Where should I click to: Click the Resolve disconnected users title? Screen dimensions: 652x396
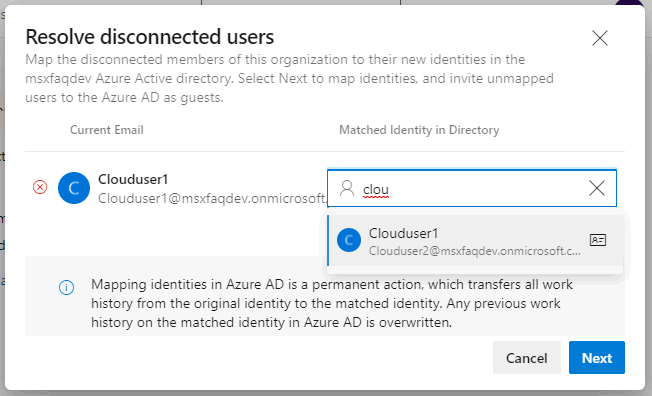[150, 37]
